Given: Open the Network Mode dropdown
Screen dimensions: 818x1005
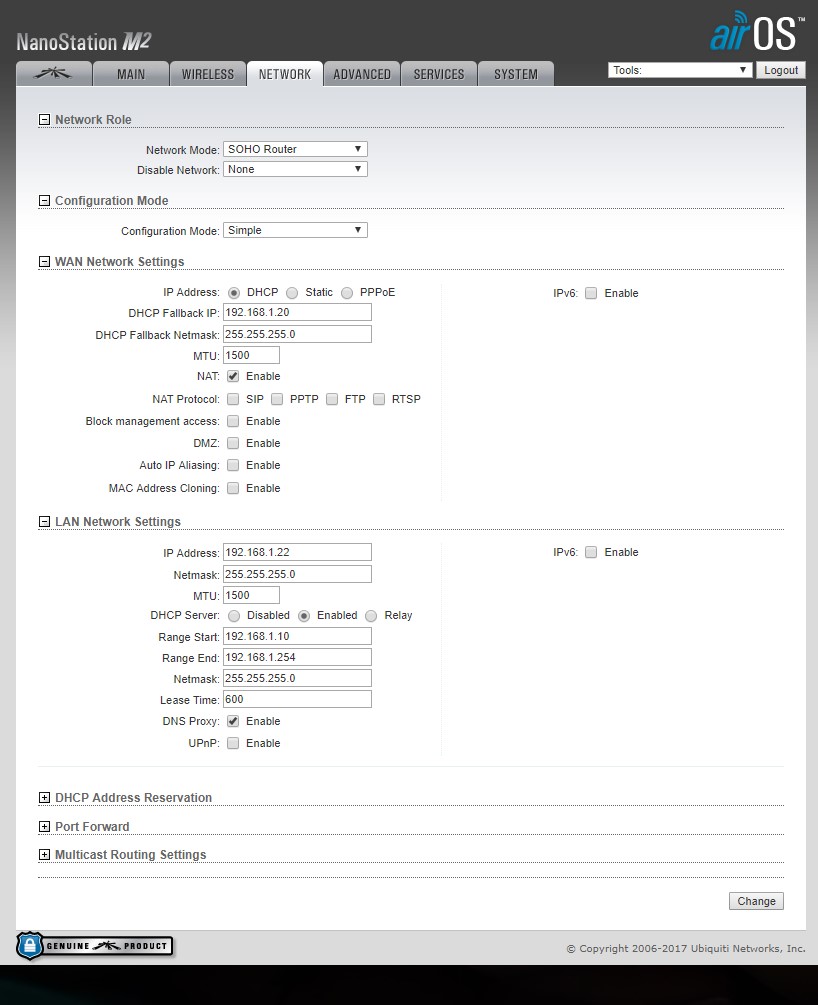Looking at the screenshot, I should tap(295, 149).
